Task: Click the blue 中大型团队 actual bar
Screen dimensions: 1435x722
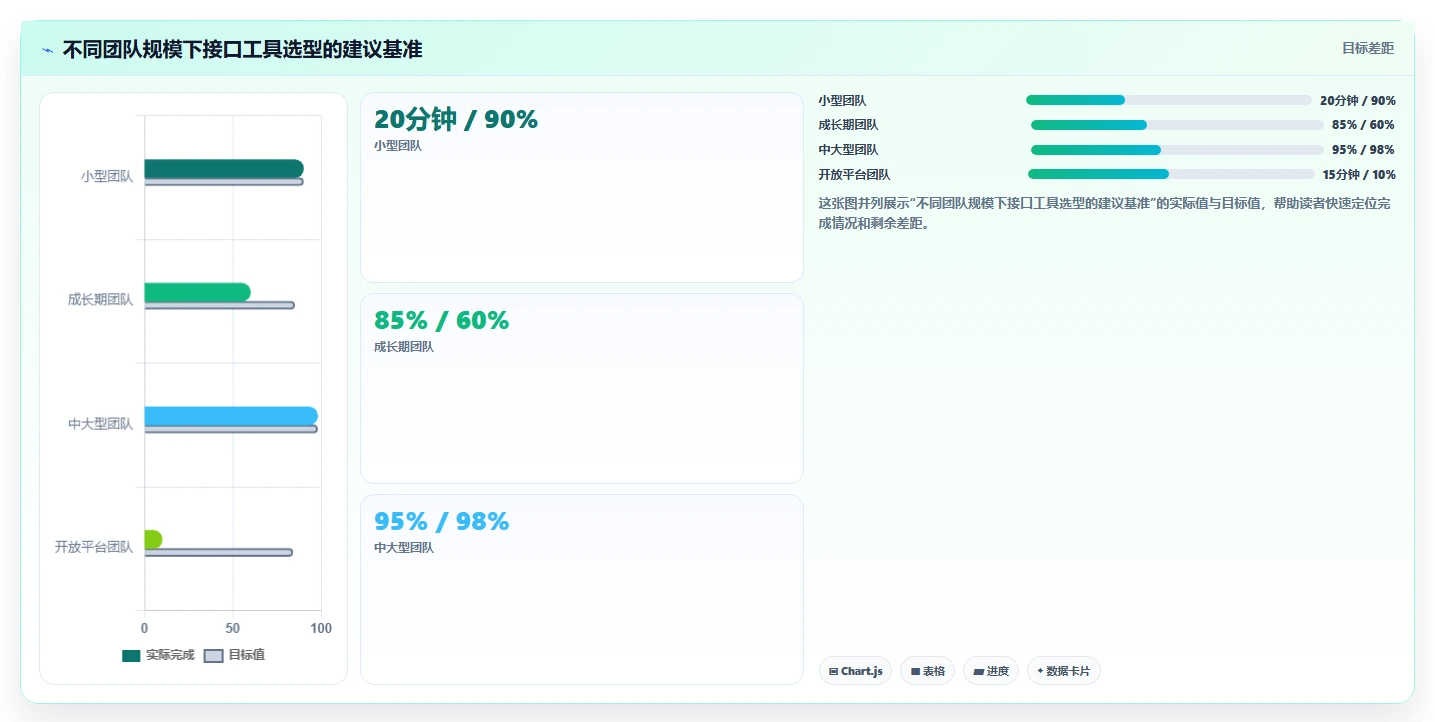Action: [231, 416]
